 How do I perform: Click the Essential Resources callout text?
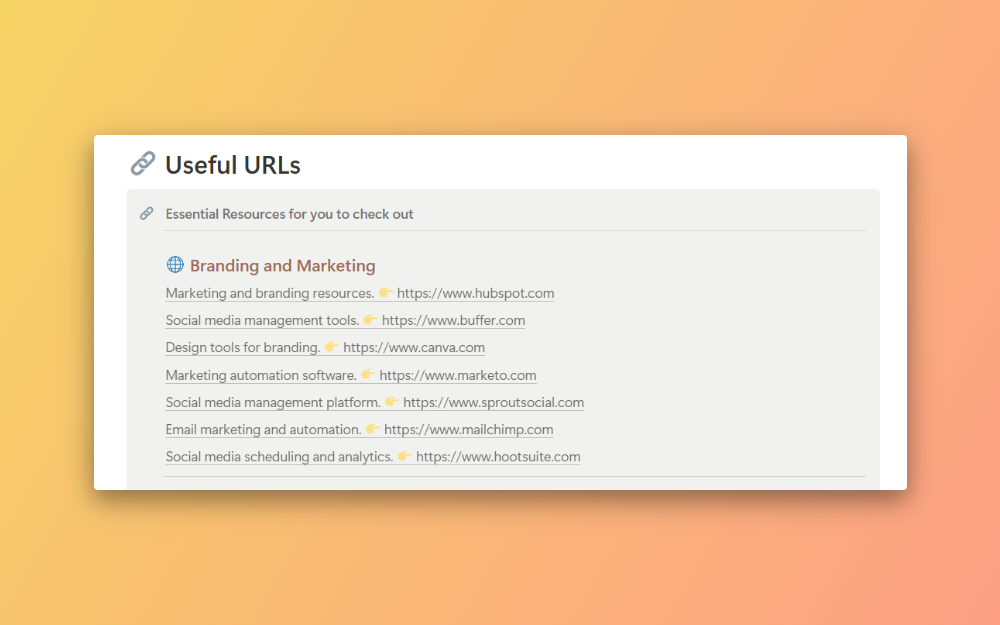point(289,214)
